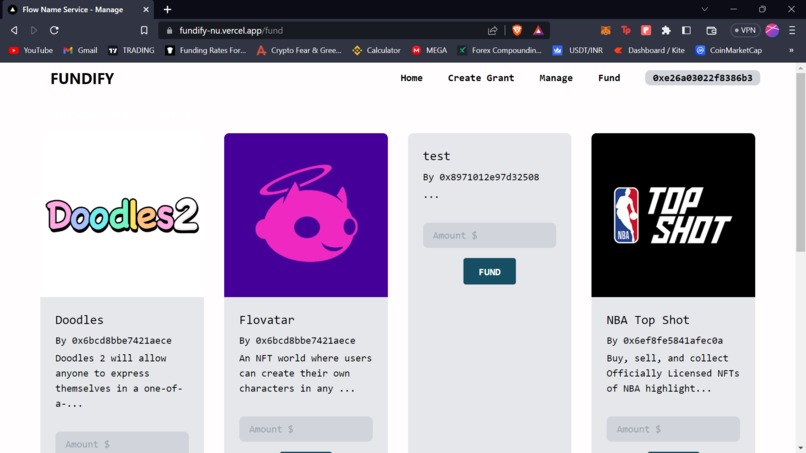Open the Dashboard / Kite bookmark

coord(649,50)
